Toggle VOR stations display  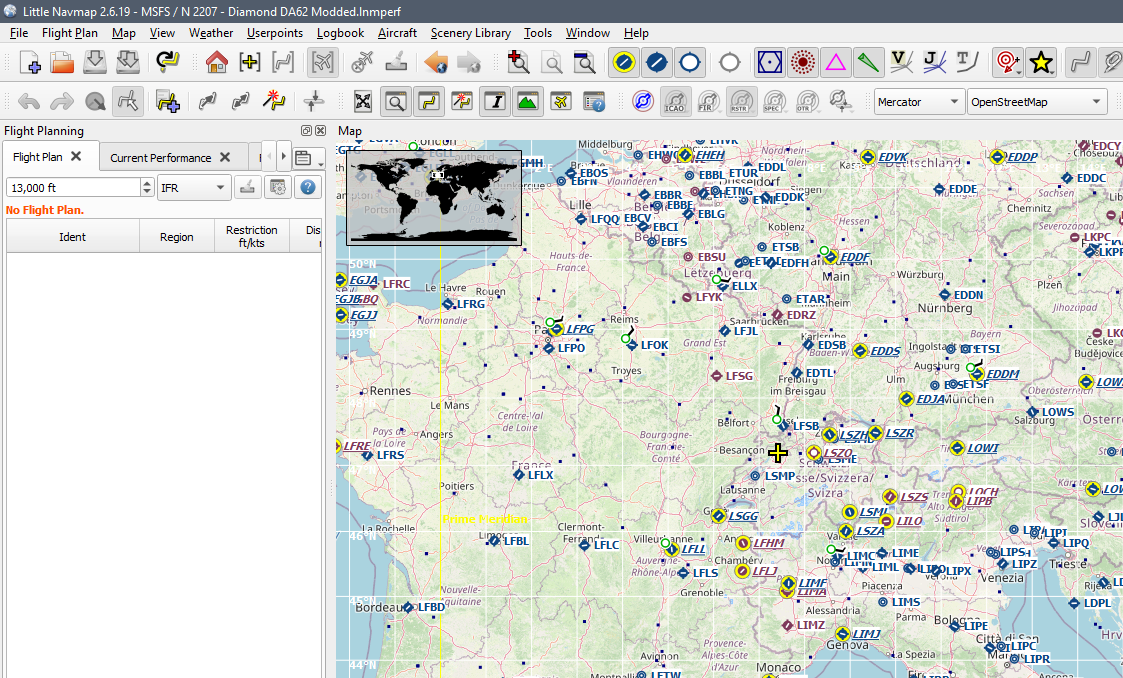(x=770, y=63)
